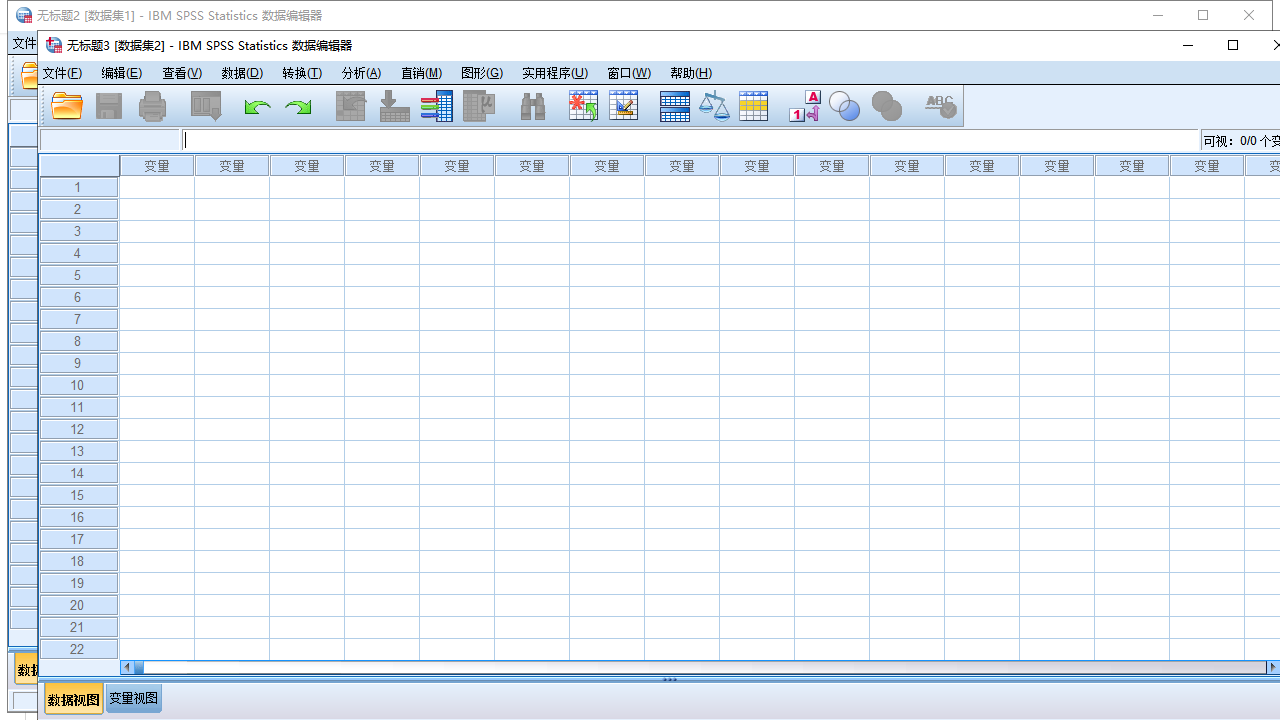Screen dimensions: 1280x720
Task: Open Select cases icon
Action: tap(753, 106)
